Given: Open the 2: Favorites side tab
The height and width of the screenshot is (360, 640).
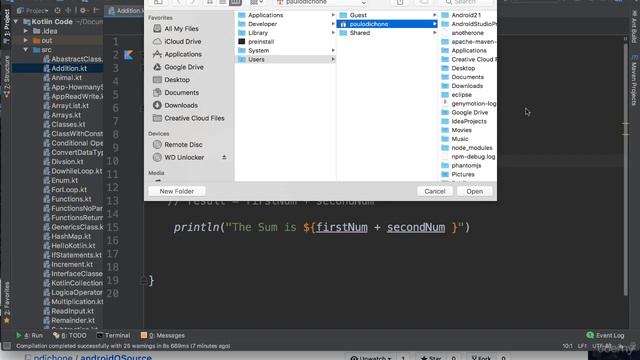Looking at the screenshot, I should pyautogui.click(x=7, y=302).
